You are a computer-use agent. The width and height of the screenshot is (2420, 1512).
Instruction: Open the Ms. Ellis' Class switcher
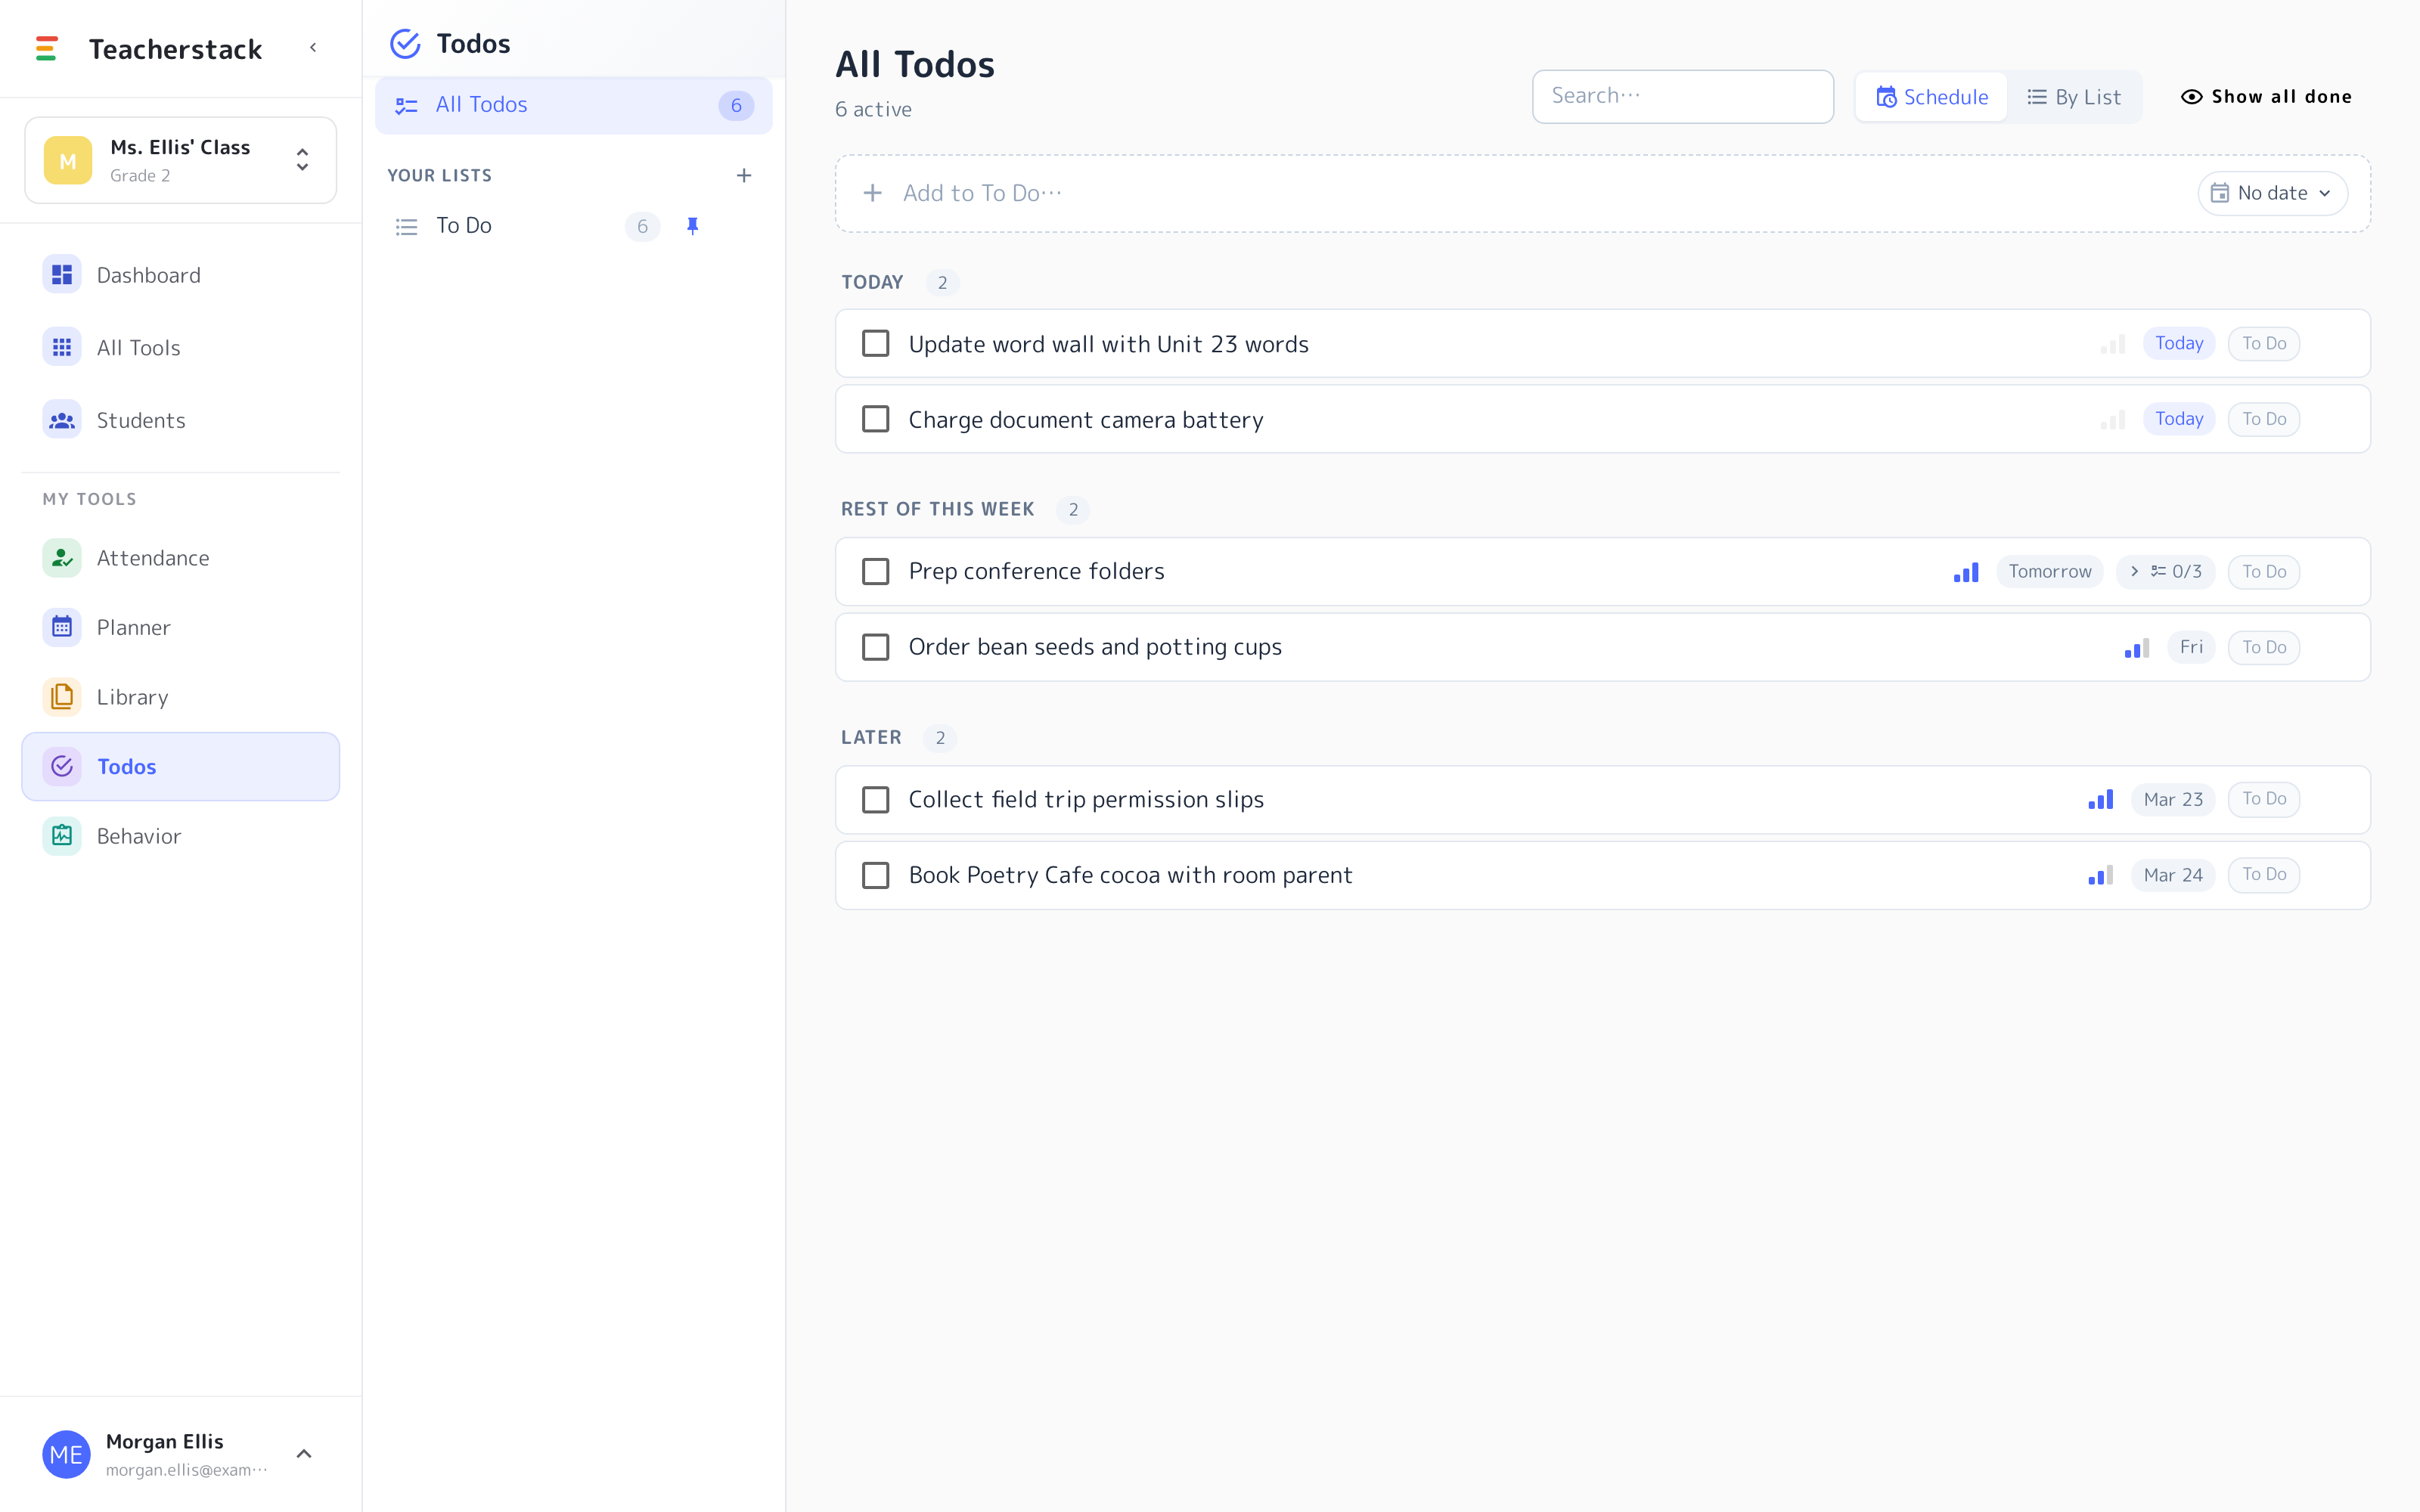point(180,160)
